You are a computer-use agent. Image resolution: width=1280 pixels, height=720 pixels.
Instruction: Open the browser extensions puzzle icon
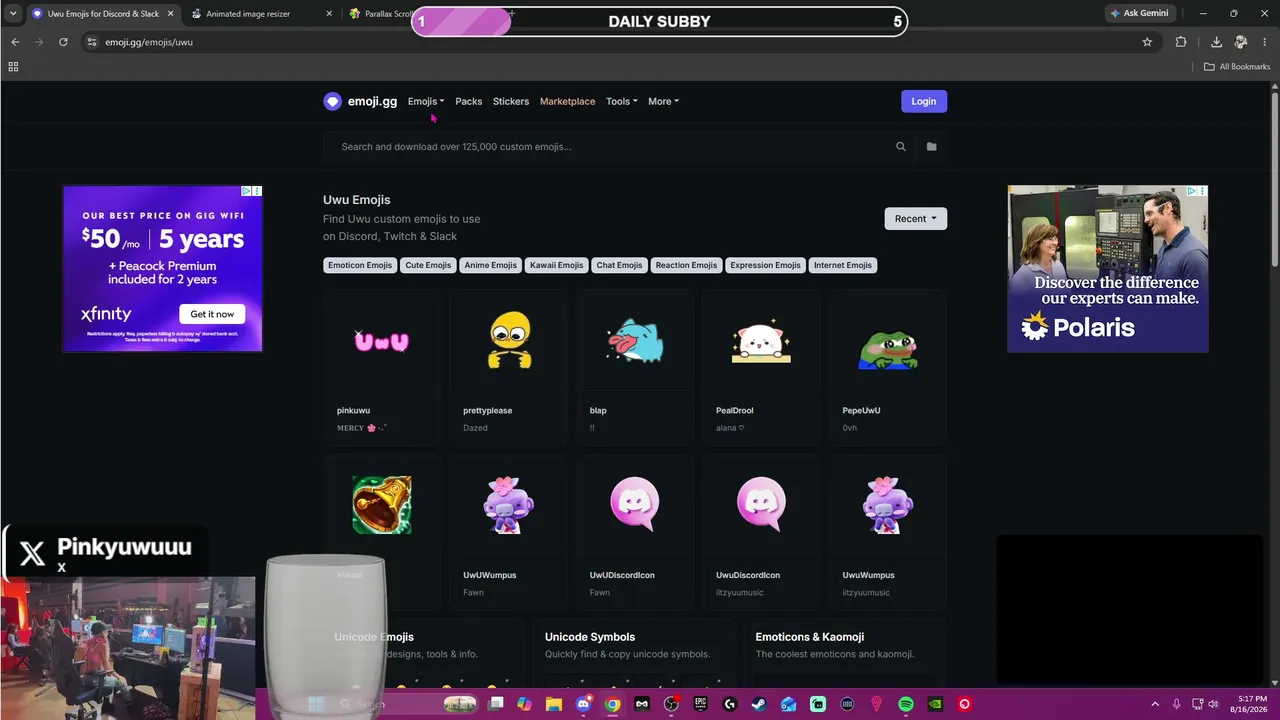point(1181,42)
